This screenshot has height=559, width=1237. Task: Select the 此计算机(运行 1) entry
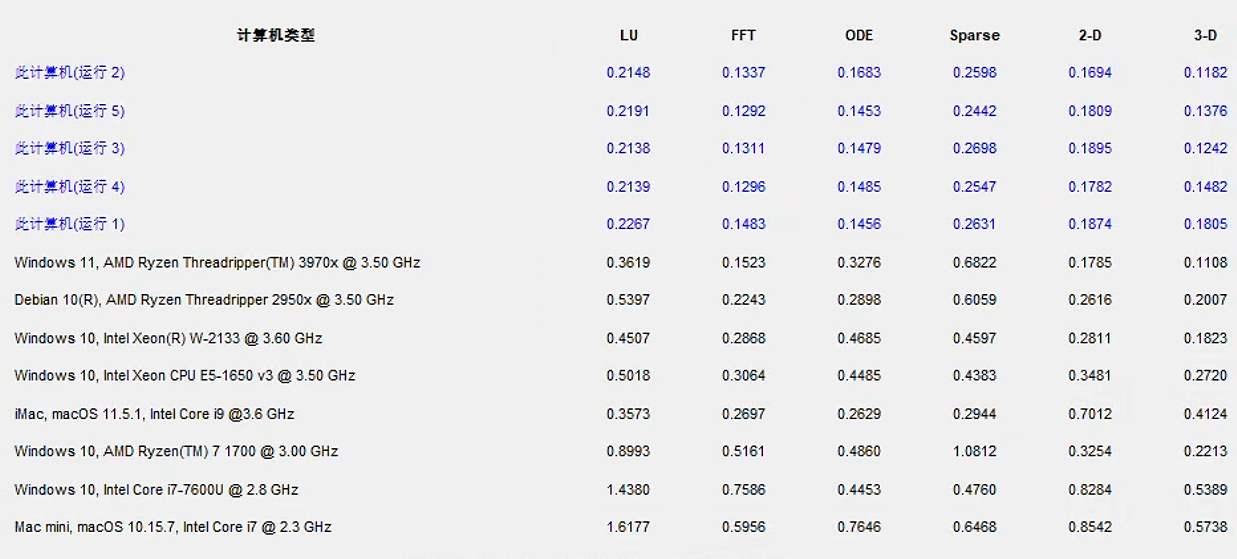(x=69, y=224)
